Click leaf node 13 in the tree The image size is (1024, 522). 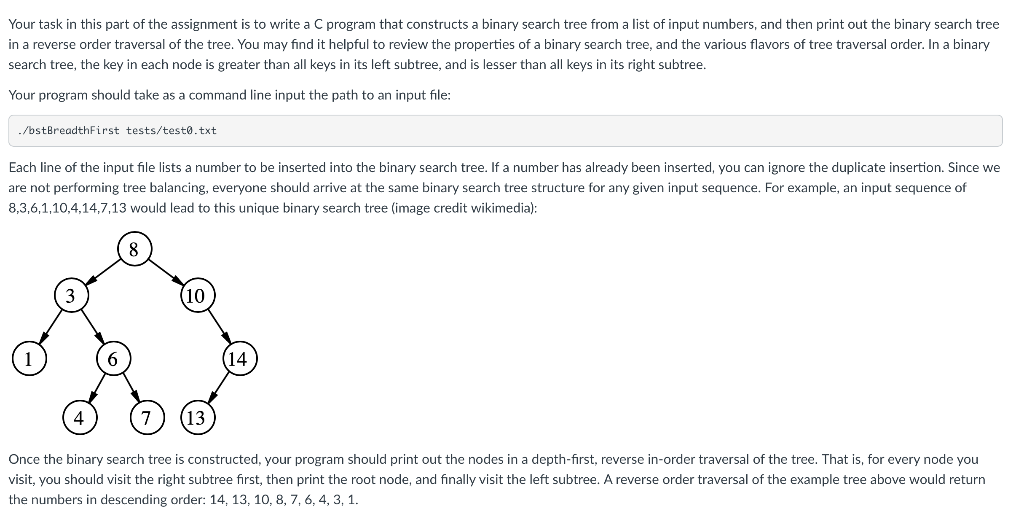coord(196,418)
